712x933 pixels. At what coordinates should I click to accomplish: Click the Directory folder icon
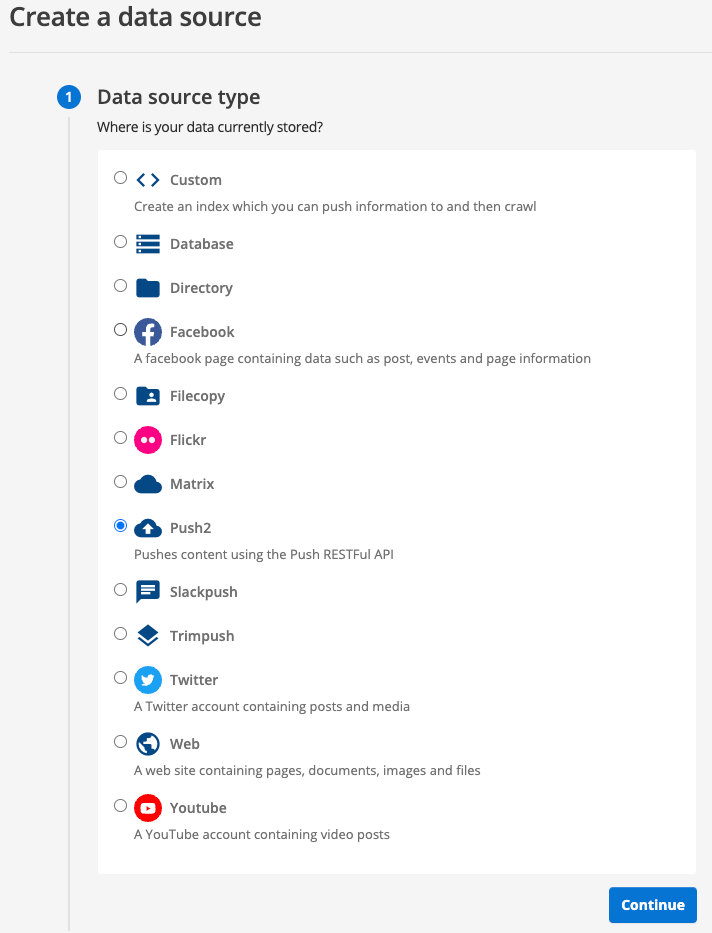[146, 287]
